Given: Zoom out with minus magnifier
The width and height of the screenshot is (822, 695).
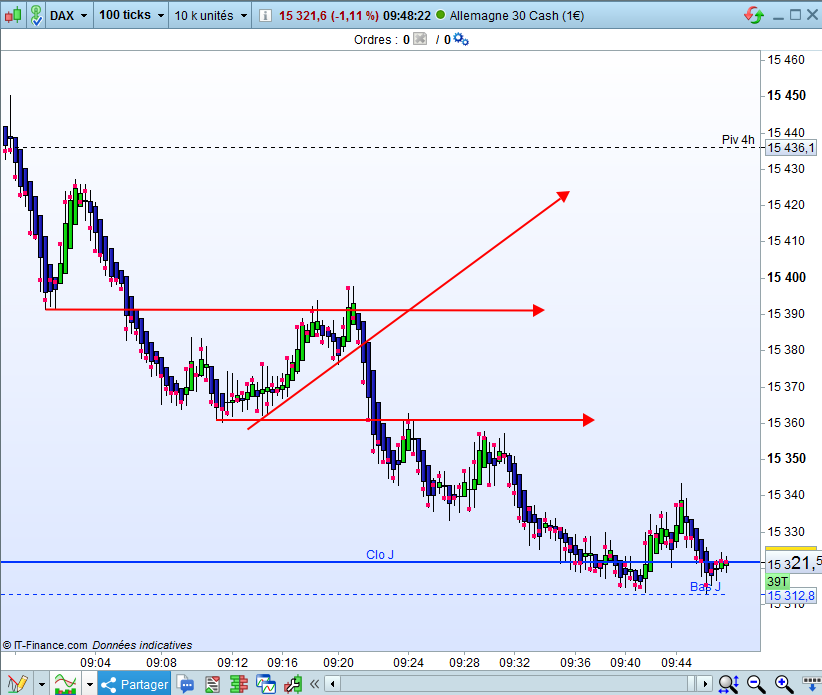Looking at the screenshot, I should coord(756,684).
